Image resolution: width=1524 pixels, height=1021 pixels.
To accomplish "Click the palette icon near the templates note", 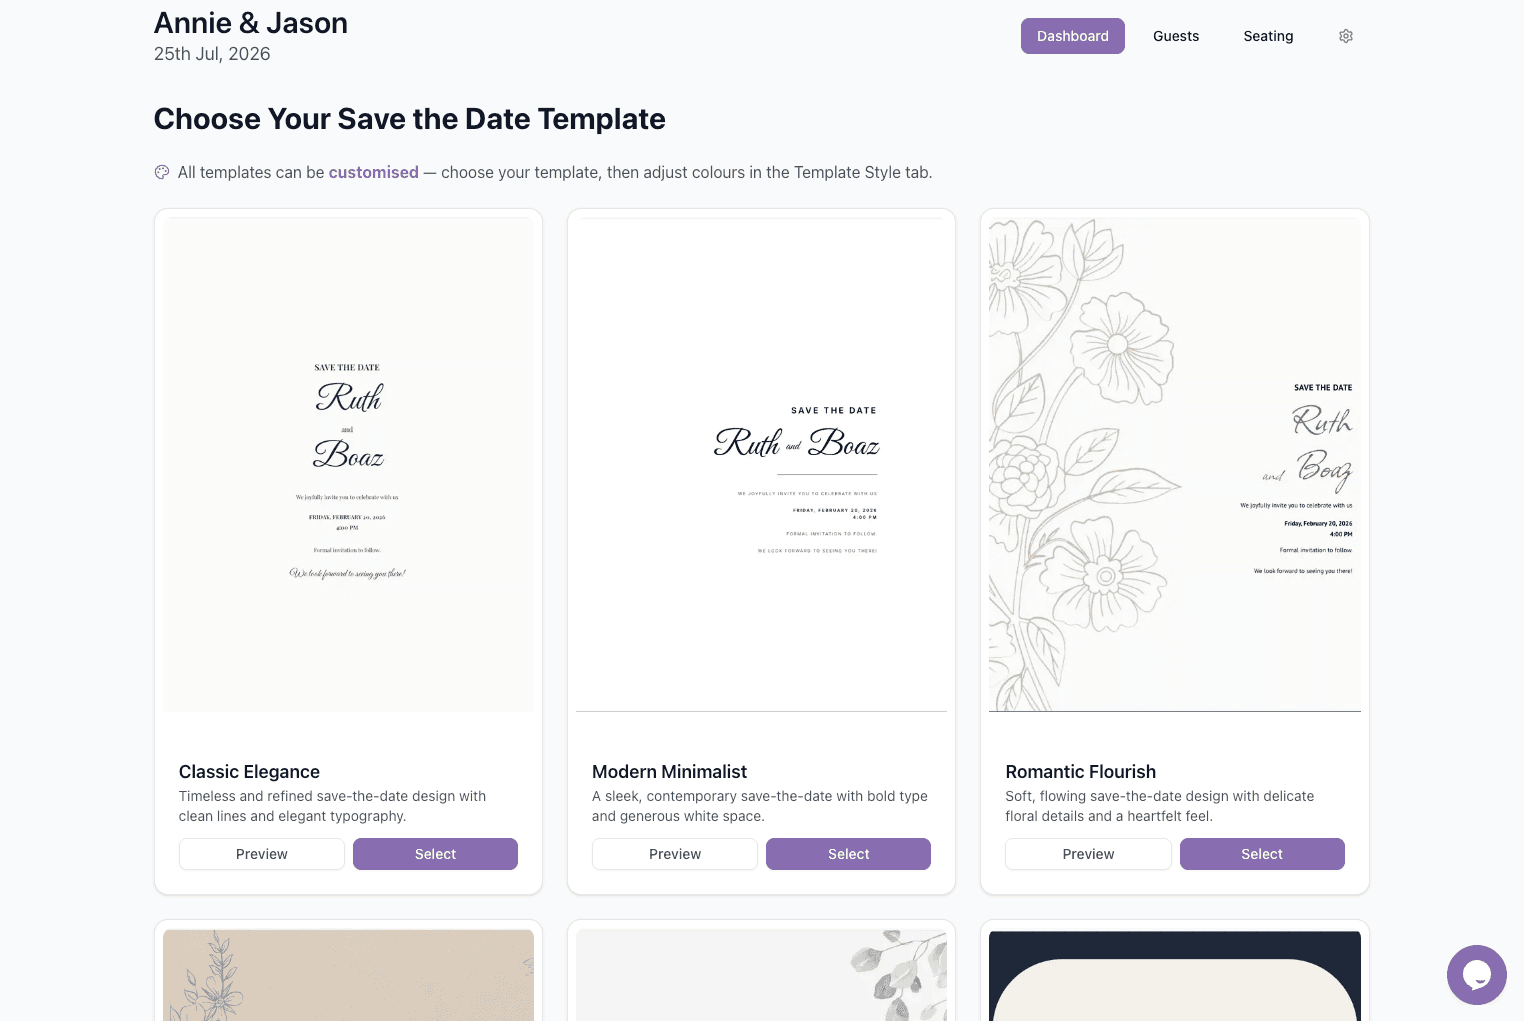I will 162,171.
